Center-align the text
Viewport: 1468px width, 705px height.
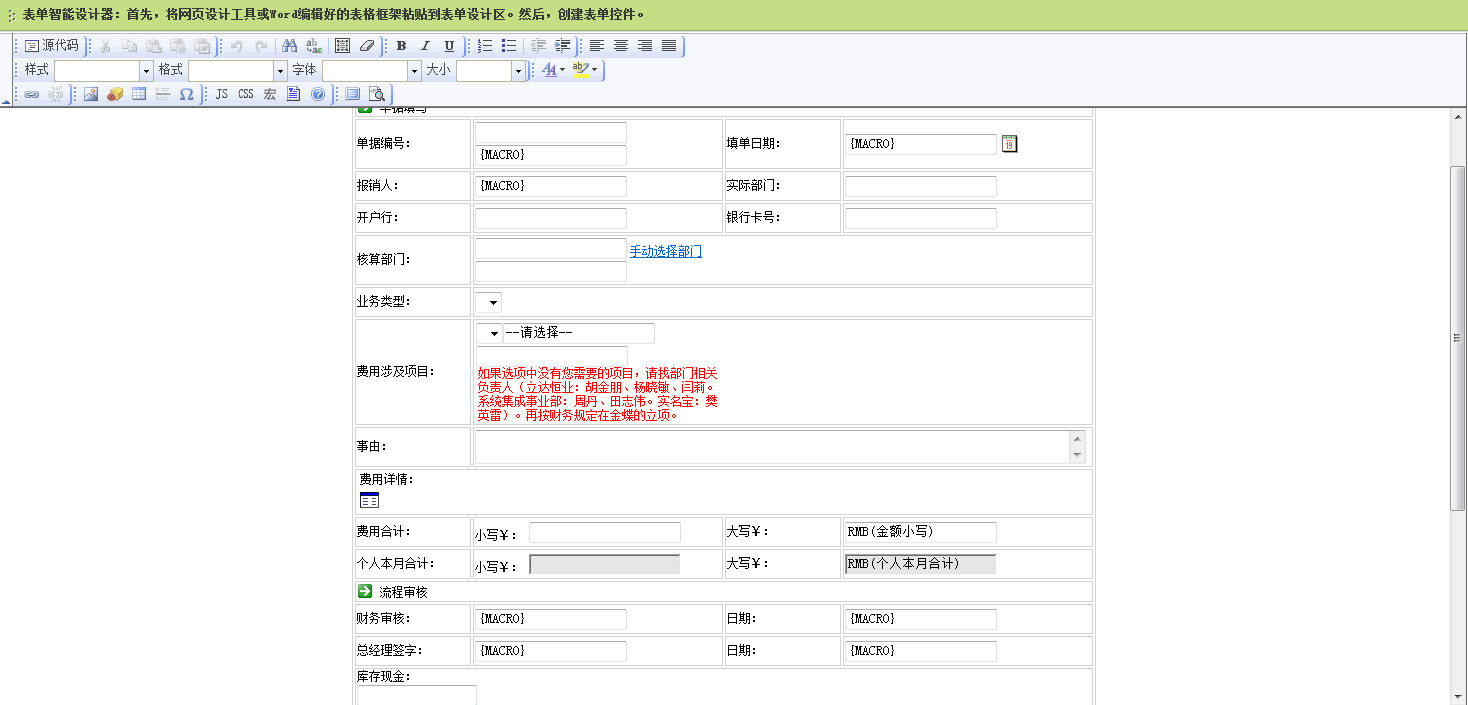tap(621, 46)
